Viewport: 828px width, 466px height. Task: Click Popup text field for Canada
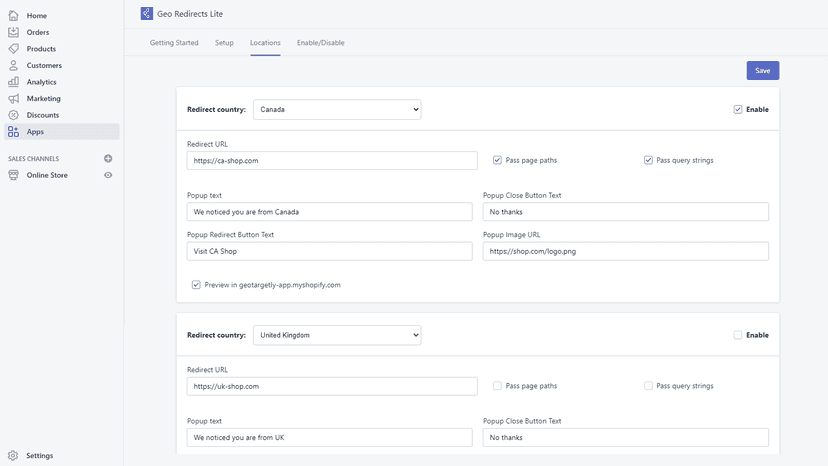click(x=330, y=212)
